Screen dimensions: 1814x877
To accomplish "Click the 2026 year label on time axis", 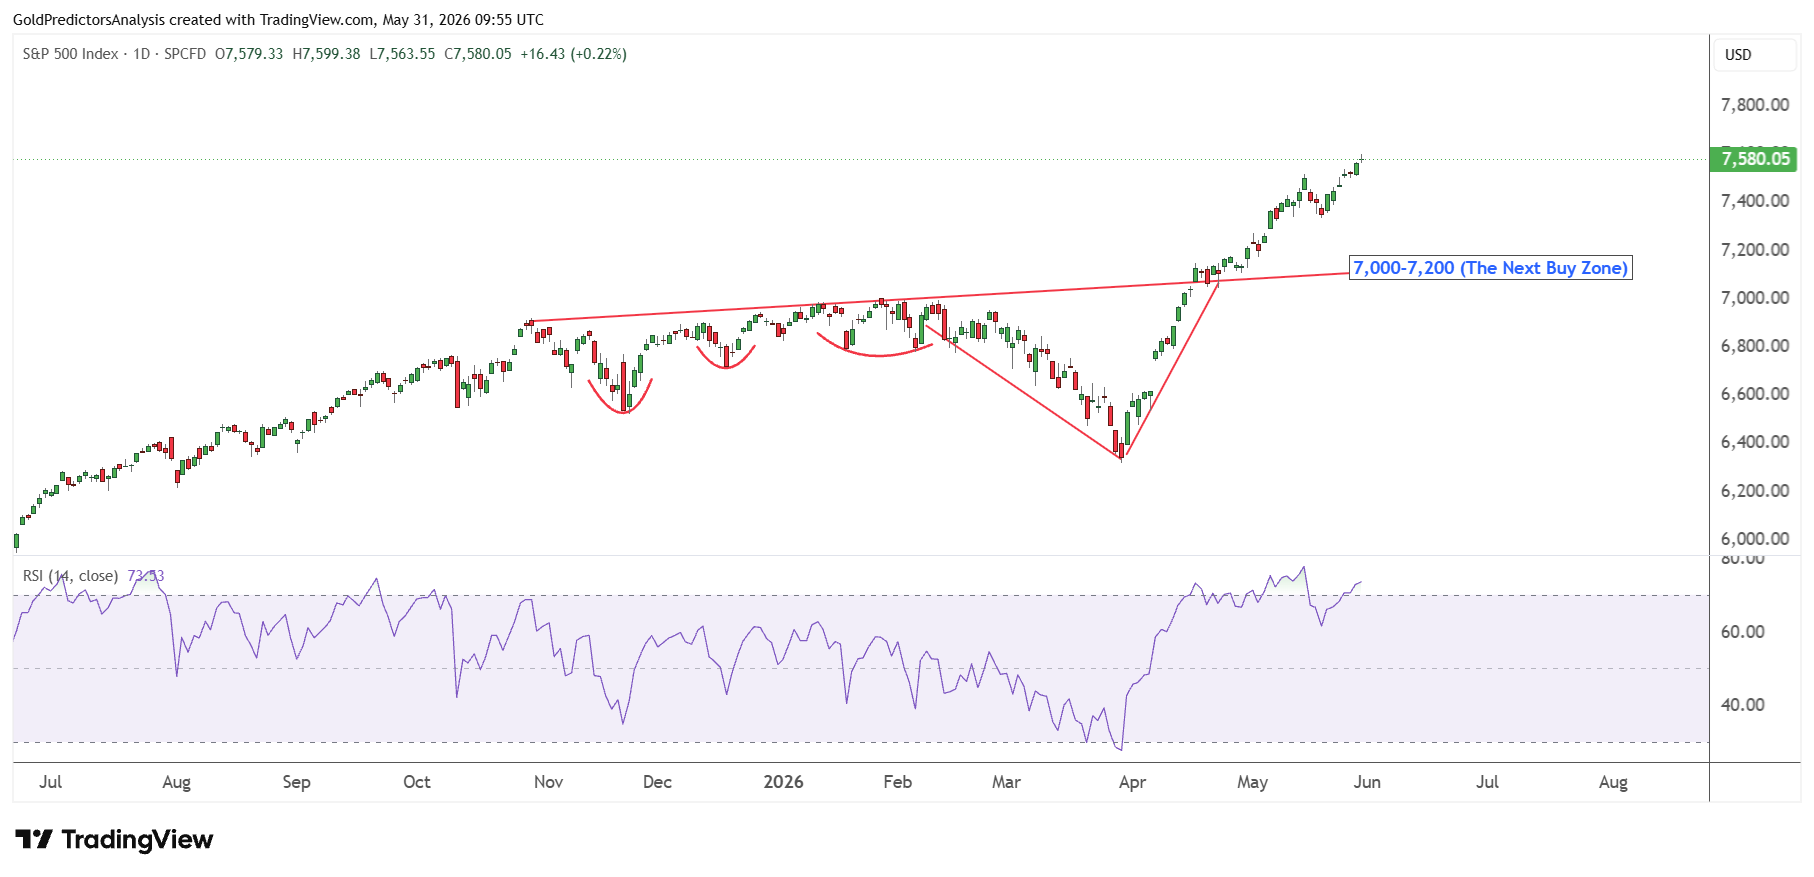I will (783, 782).
